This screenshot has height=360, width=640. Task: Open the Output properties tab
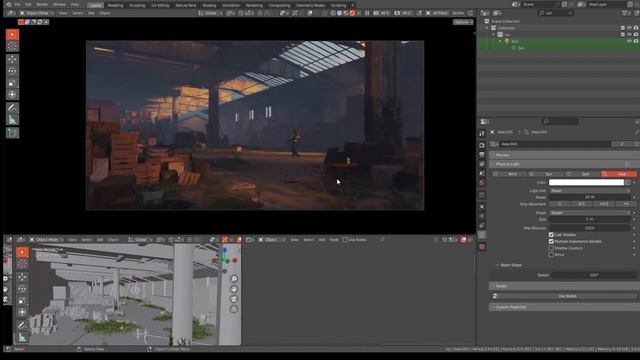pos(482,155)
